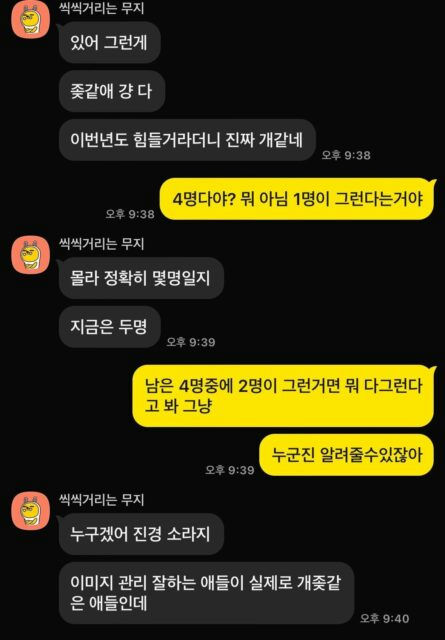This screenshot has width=445, height=640.
Task: Open the top 씩씩거리는 무지 profile avatar
Action: click(31, 19)
